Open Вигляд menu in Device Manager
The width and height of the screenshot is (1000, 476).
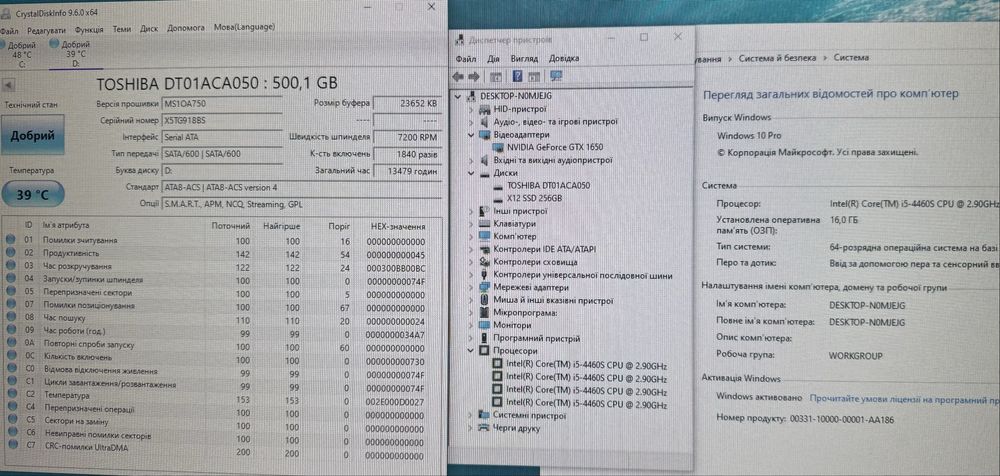[x=524, y=58]
